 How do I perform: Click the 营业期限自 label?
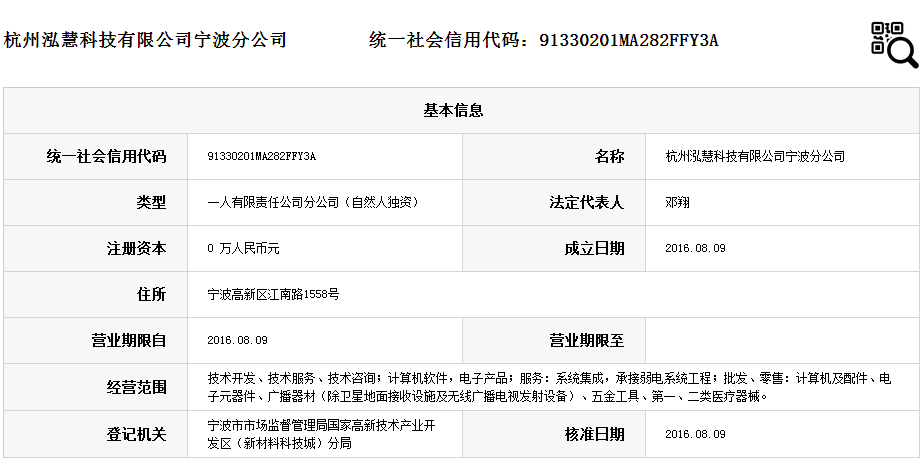[x=128, y=341]
